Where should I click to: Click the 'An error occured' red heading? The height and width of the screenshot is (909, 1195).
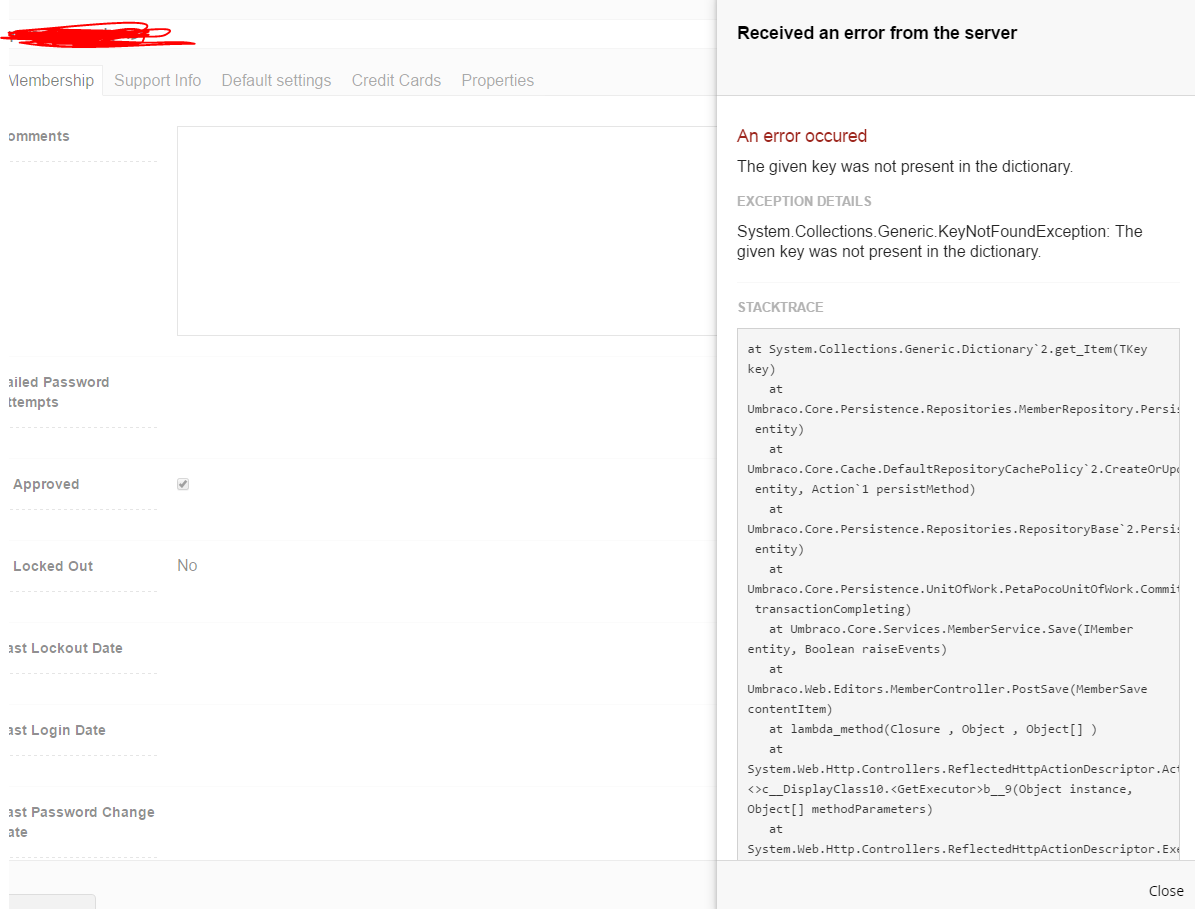[x=802, y=136]
